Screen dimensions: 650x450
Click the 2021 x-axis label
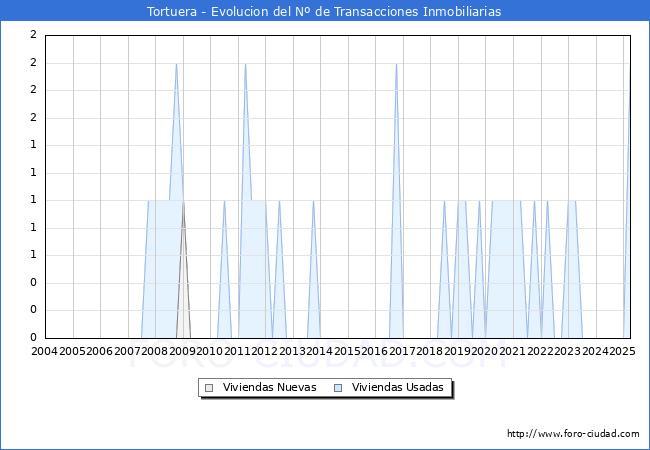(x=513, y=351)
